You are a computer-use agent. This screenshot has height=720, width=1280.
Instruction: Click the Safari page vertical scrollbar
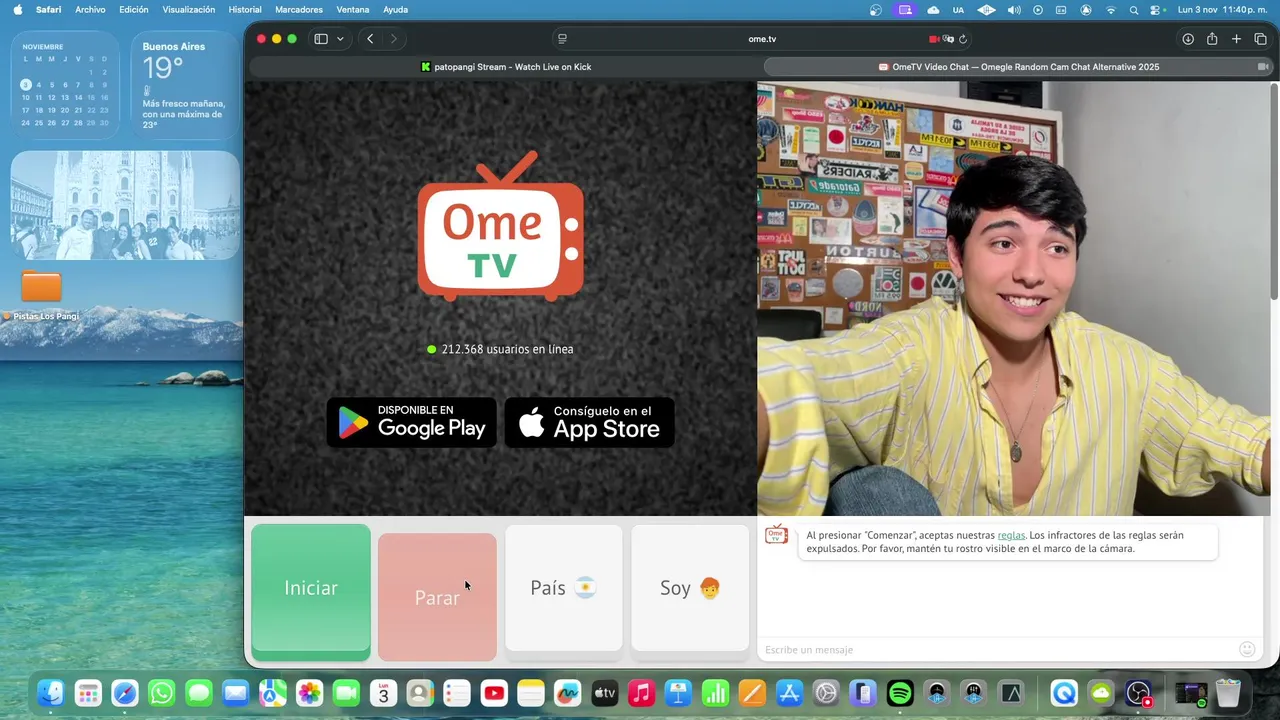click(1274, 190)
